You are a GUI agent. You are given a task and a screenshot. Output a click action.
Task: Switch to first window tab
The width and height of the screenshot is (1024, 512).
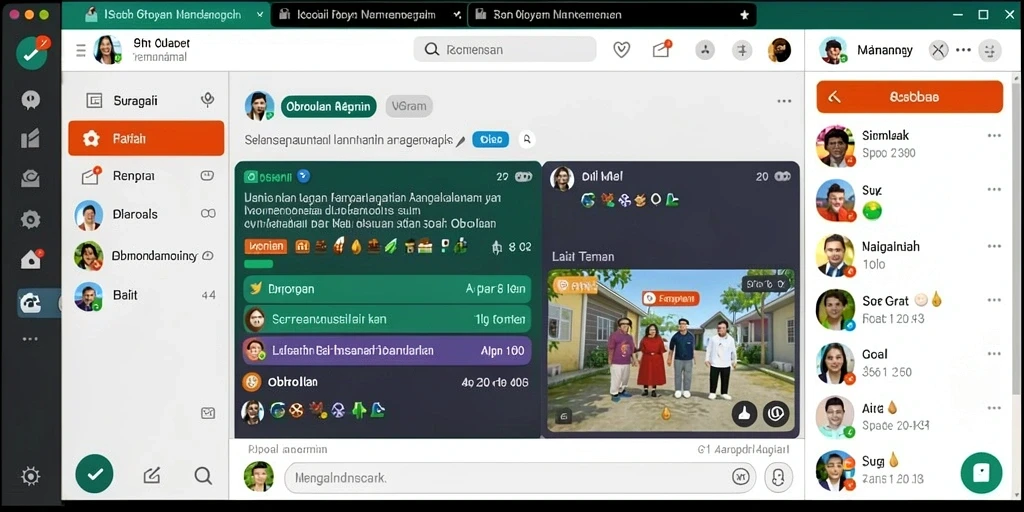(166, 15)
